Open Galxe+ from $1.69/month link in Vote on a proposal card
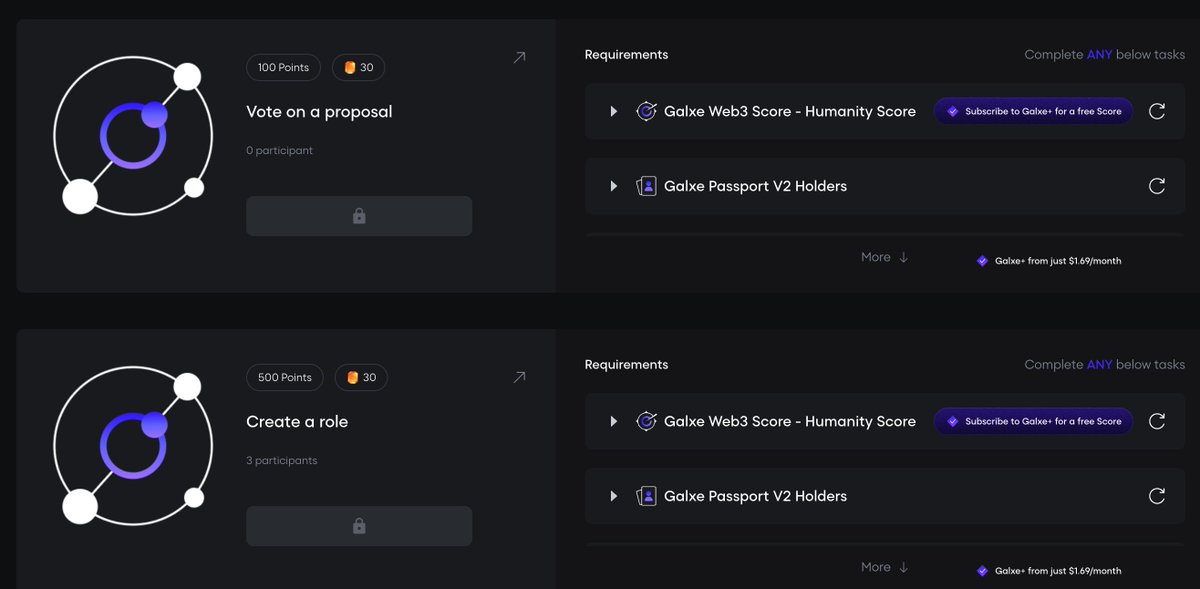Screen dimensions: 1200x589 [x=1049, y=261]
